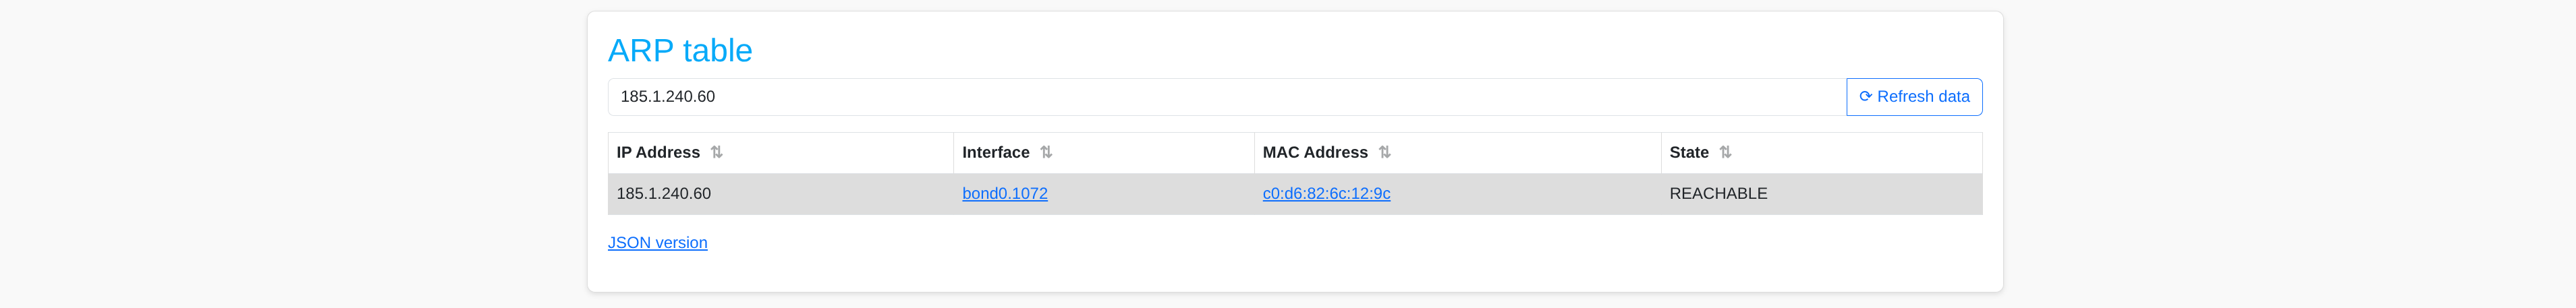
Task: Select the 185.1.240.60 IP cell in the table row
Action: tap(663, 194)
